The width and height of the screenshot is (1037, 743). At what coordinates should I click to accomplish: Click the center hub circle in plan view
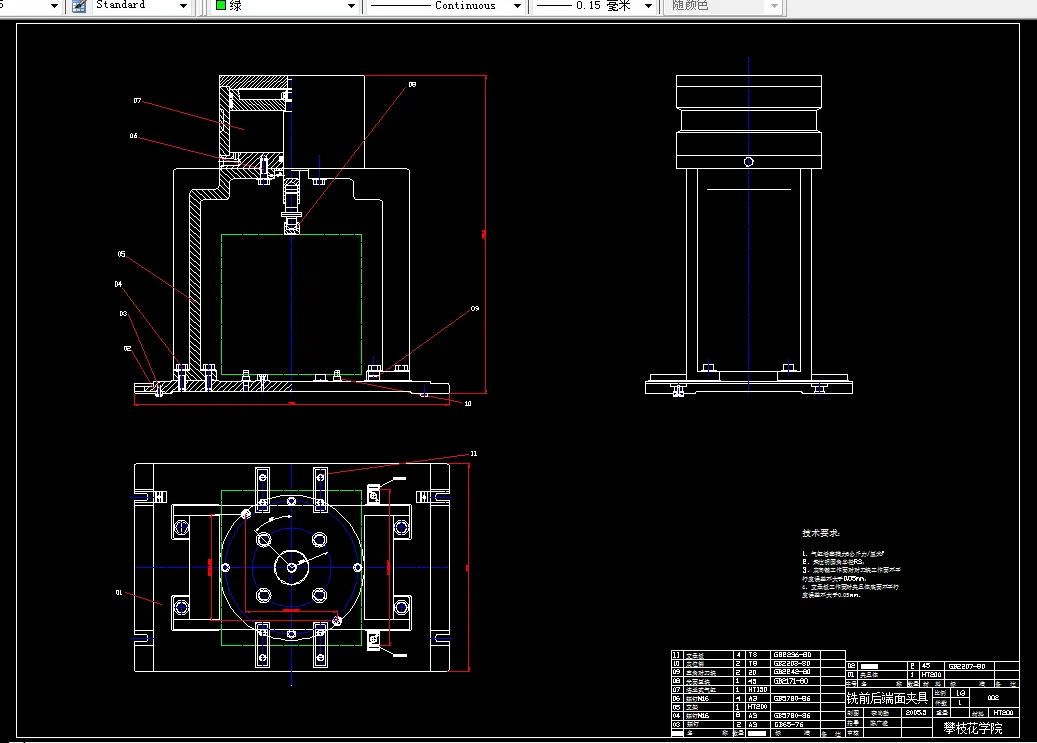pos(291,567)
